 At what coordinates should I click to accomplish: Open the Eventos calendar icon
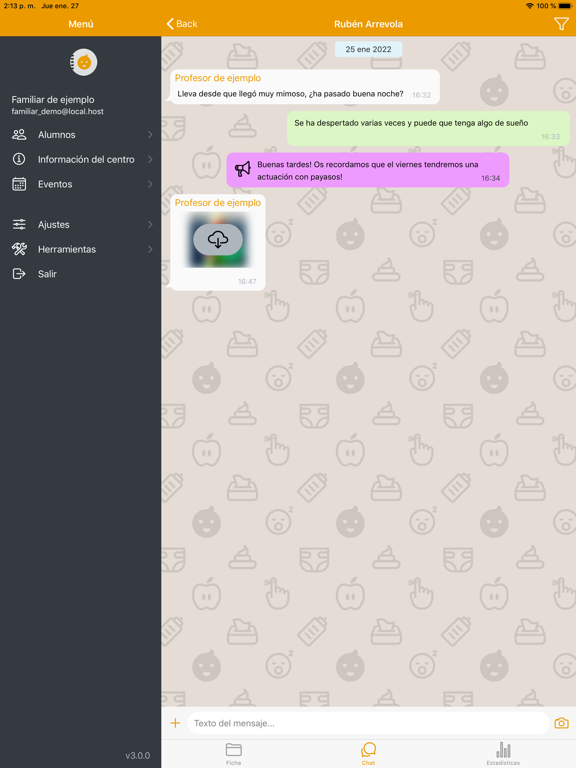(19, 184)
